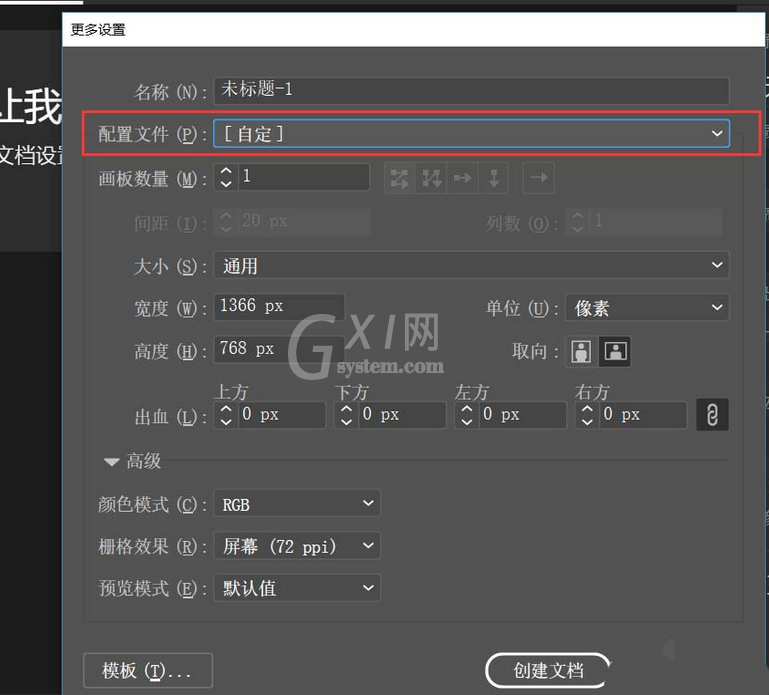
Task: Open the 大小 size dropdown
Action: point(471,265)
